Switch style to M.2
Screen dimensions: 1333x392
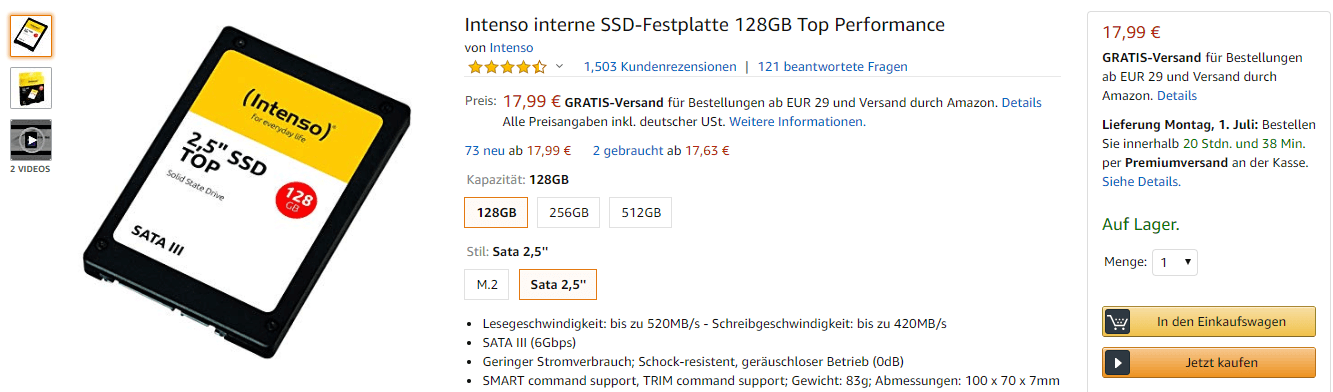coord(487,285)
